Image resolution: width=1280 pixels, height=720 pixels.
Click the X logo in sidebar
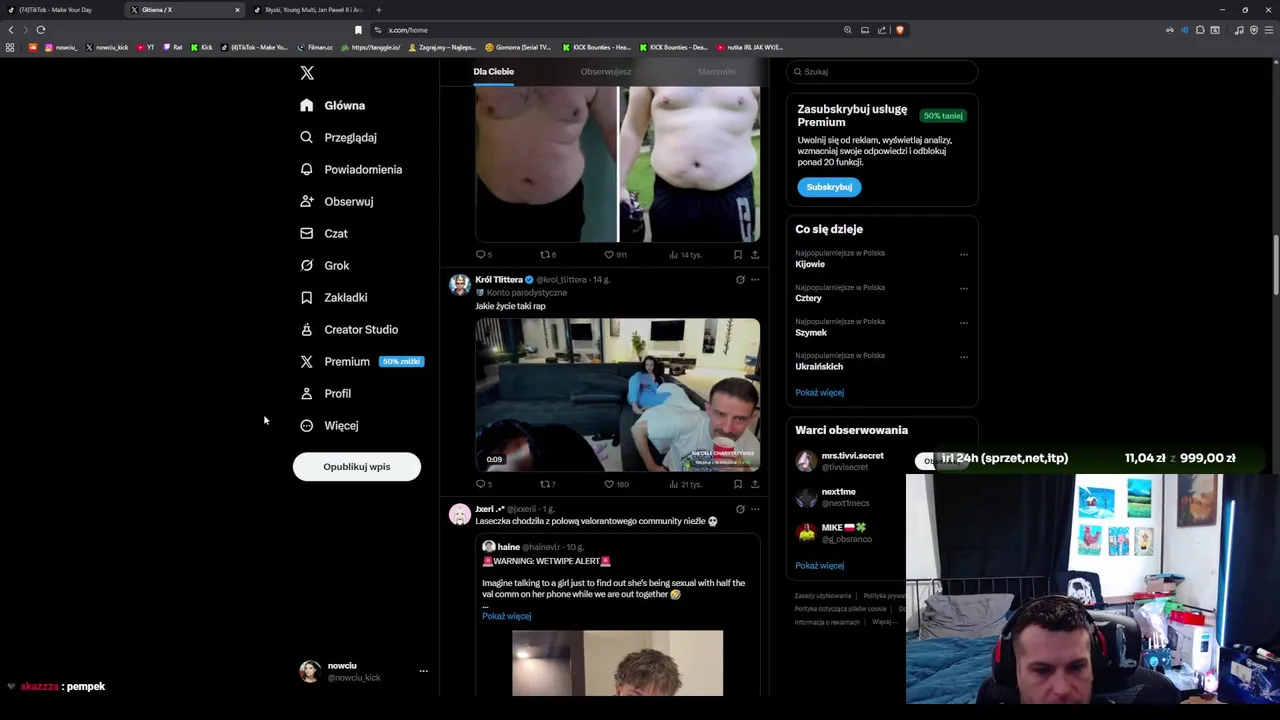[x=307, y=73]
